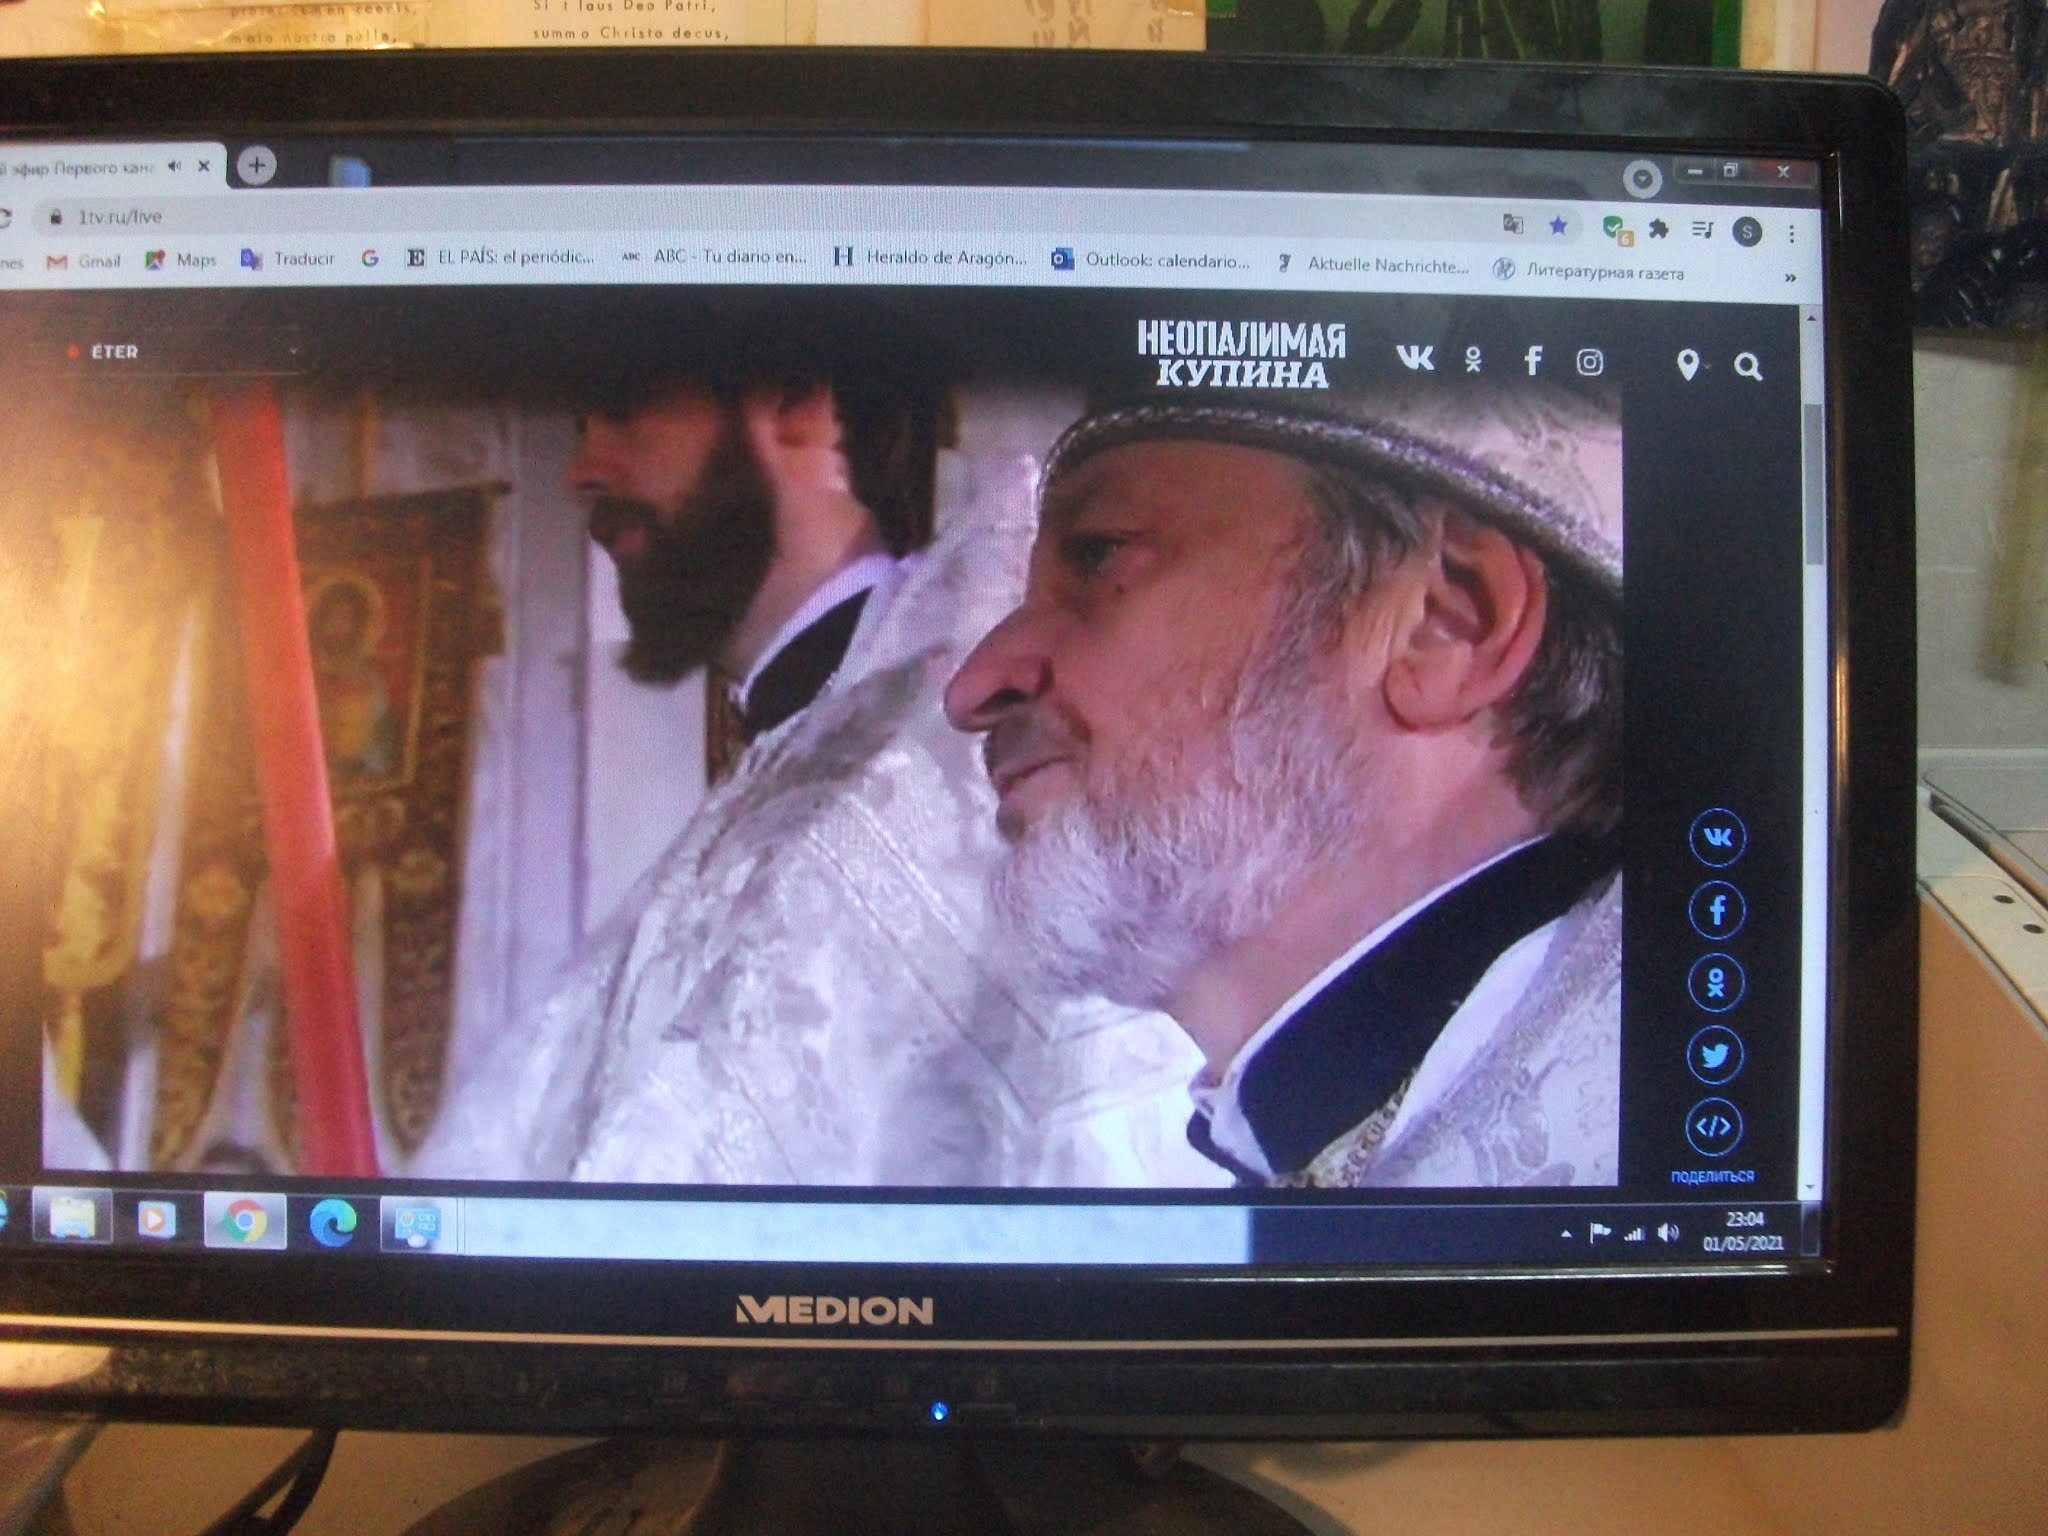Share via the round Facebook button
The width and height of the screenshot is (2048, 1536).
click(1717, 910)
